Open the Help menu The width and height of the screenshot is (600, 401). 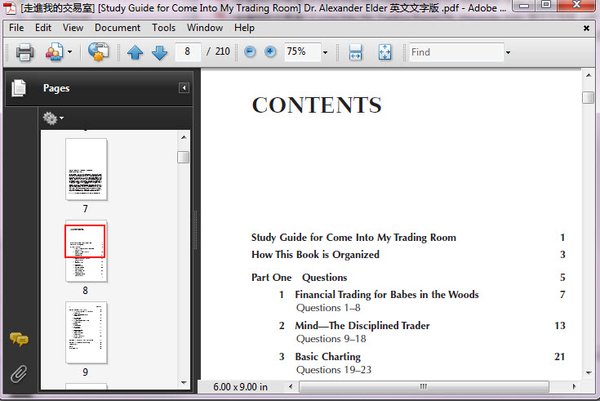[245, 28]
